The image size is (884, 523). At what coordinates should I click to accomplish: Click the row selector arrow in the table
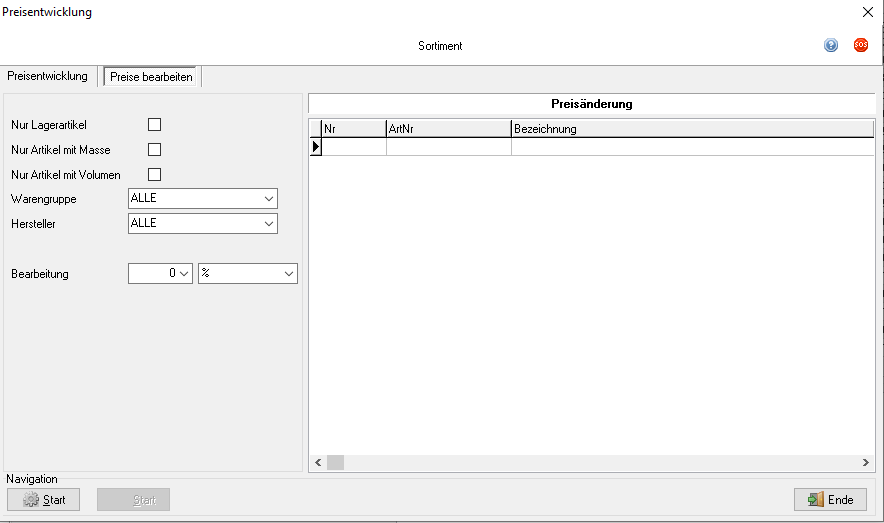(x=315, y=147)
